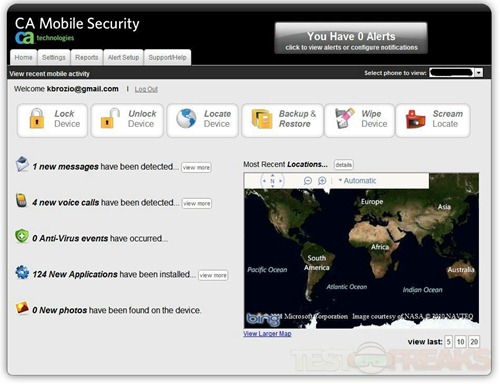Click Australia on the world map
The image size is (500, 384).
(461, 269)
